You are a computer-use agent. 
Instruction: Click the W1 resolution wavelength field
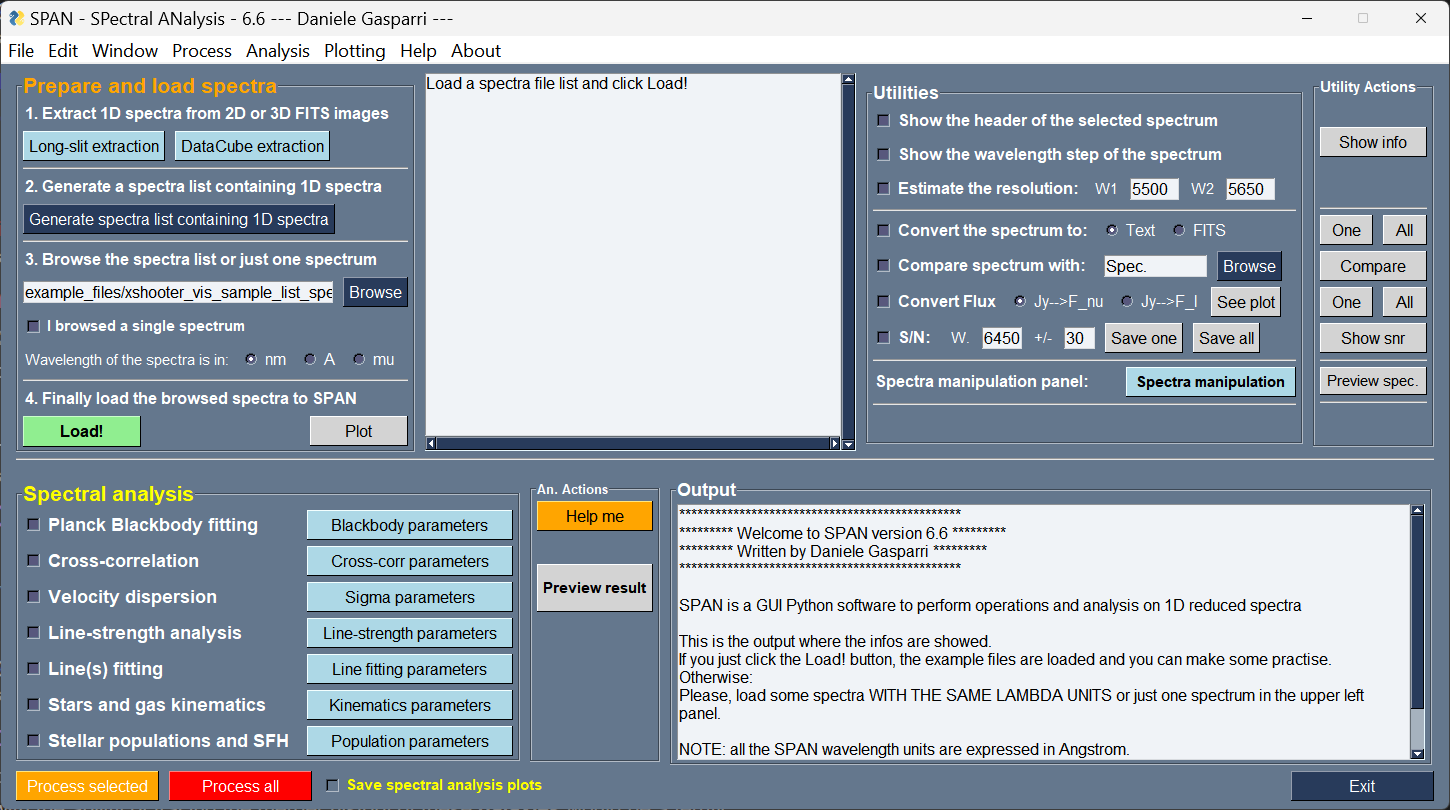point(1154,189)
